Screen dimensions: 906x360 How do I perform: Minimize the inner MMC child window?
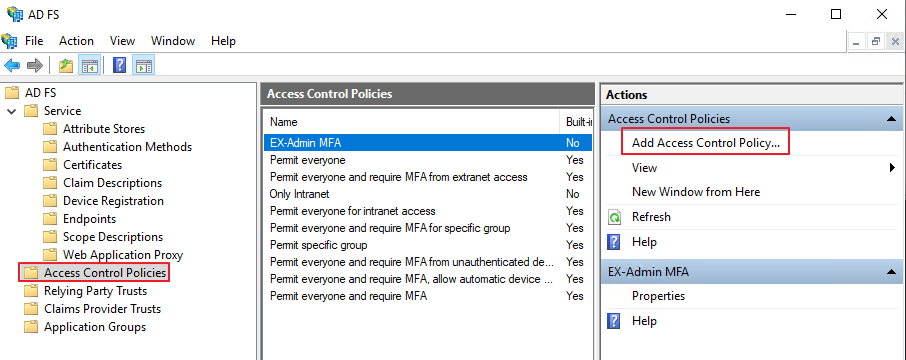click(x=856, y=42)
